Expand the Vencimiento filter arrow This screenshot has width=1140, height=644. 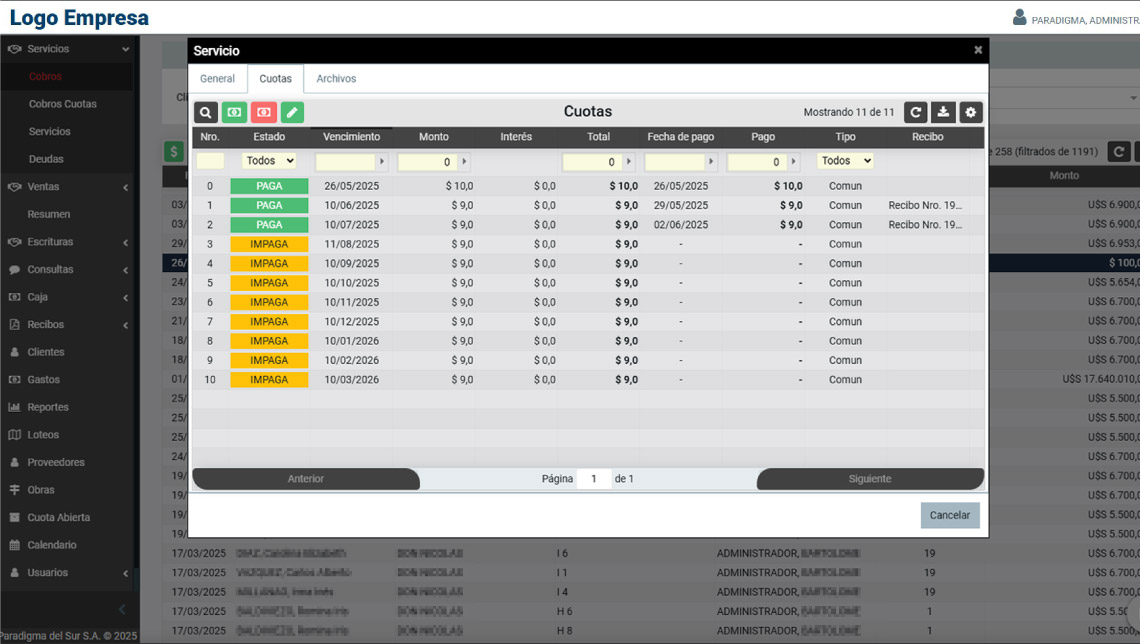tap(381, 162)
